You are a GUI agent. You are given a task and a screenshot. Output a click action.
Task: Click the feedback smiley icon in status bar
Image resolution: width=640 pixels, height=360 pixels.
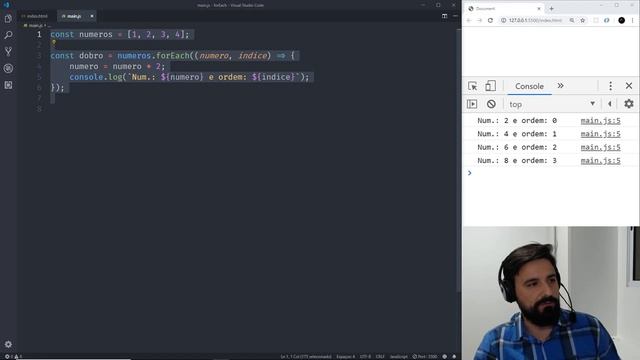pos(444,356)
